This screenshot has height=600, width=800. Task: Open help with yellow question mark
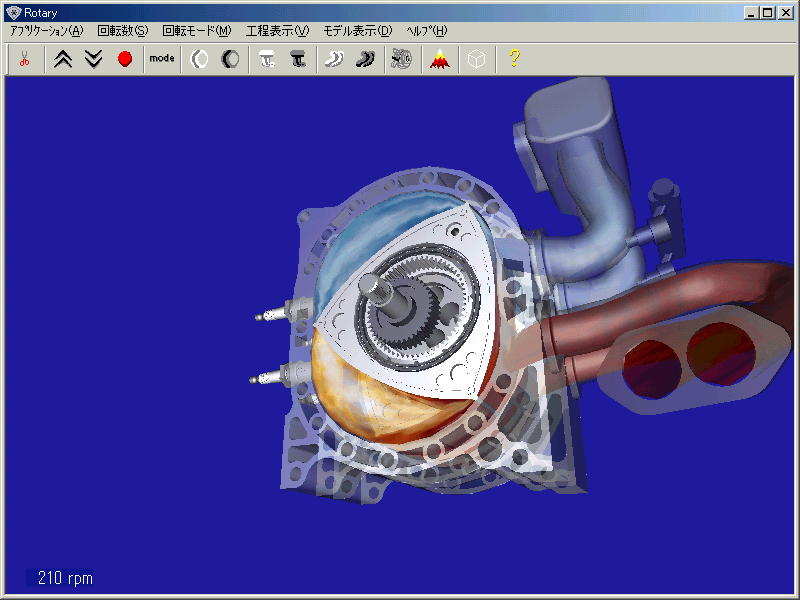514,59
